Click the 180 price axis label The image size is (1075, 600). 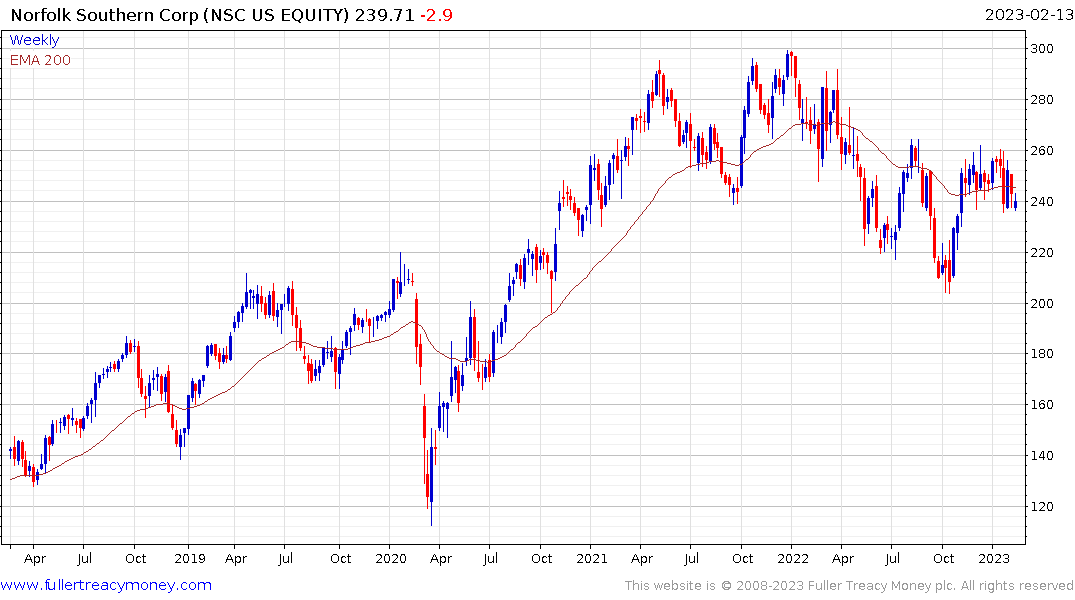[1042, 354]
